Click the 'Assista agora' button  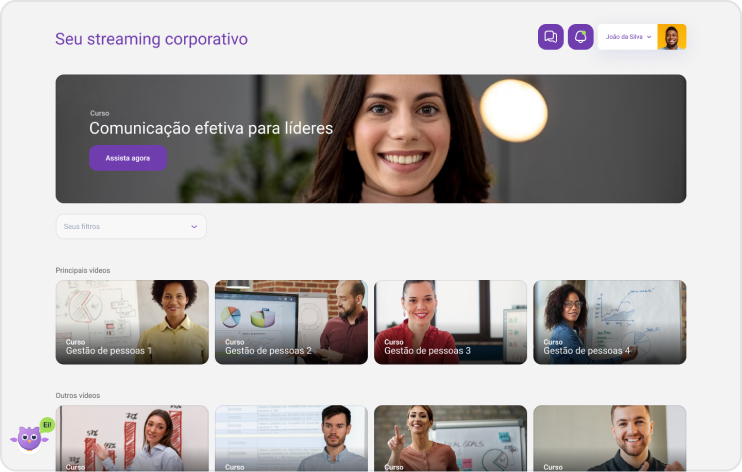coord(128,158)
